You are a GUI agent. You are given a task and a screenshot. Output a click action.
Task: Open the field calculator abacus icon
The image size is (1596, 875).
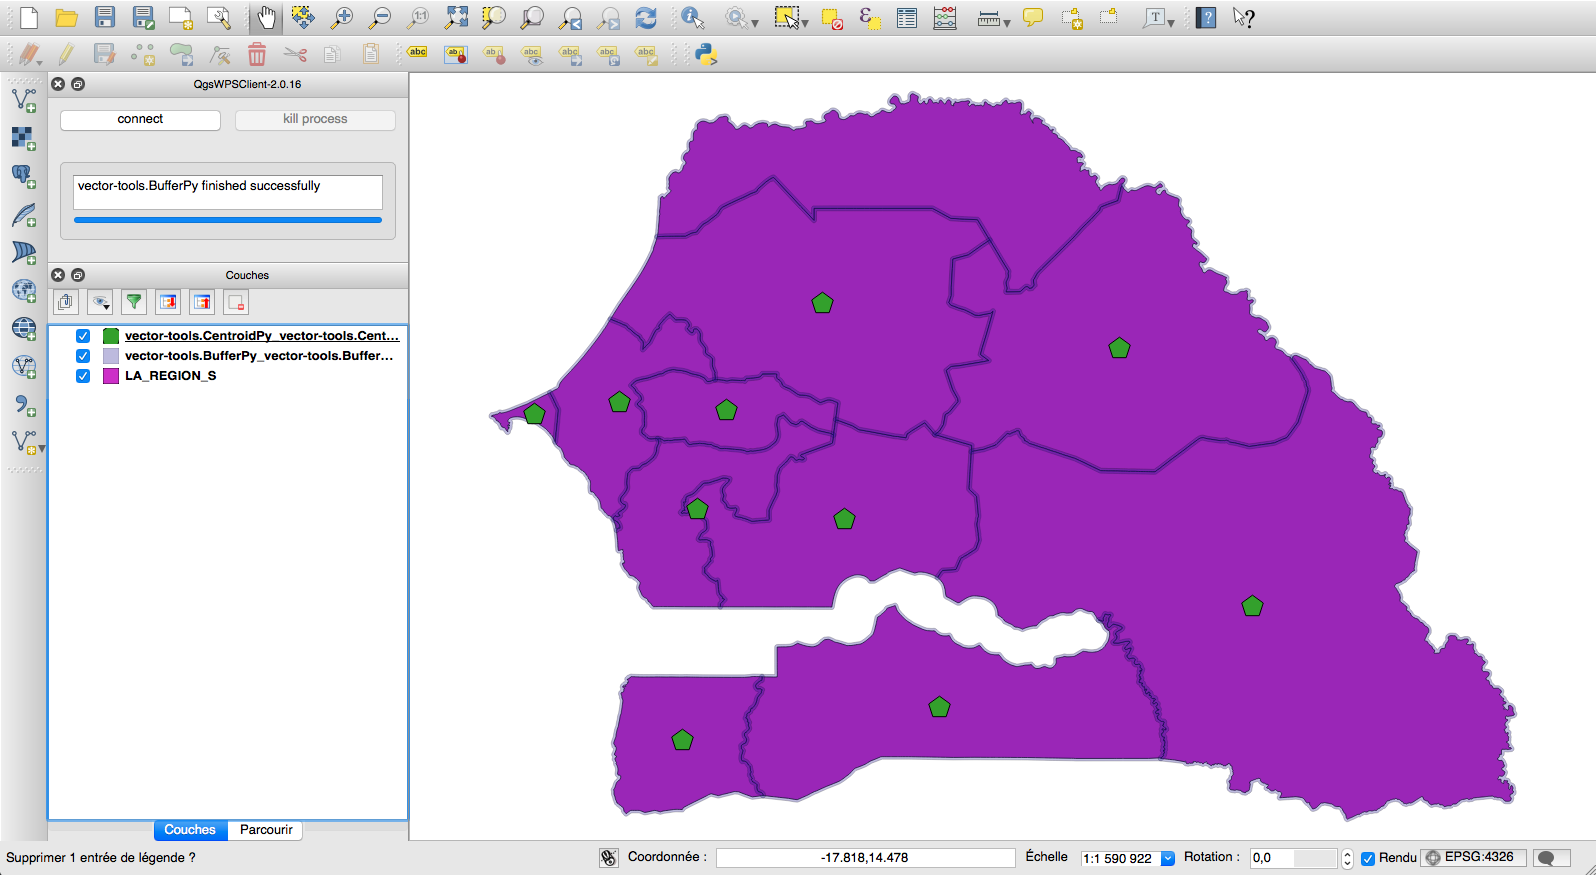pos(945,17)
